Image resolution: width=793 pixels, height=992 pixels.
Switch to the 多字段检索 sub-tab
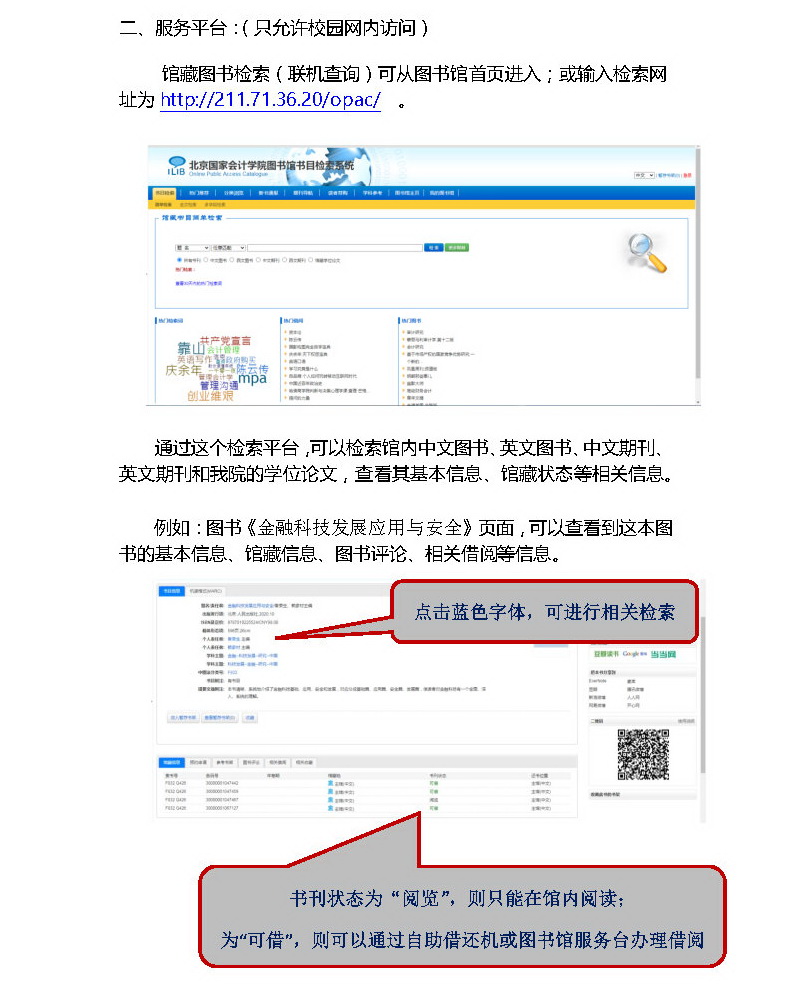click(x=215, y=204)
